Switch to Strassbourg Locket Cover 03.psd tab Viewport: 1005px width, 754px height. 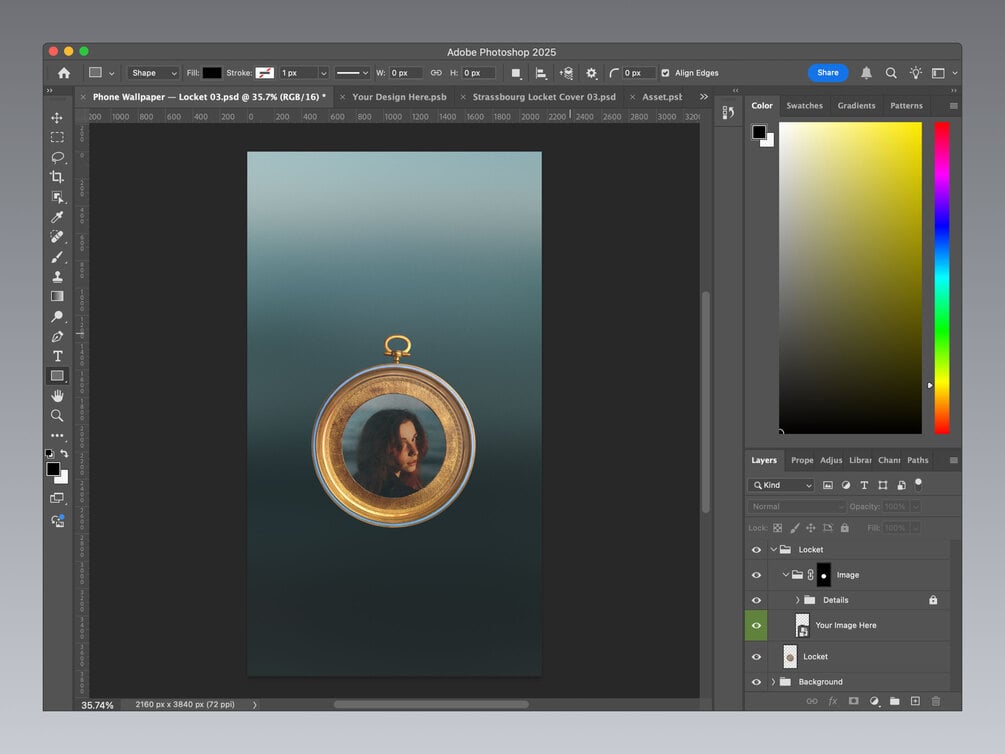pos(544,97)
